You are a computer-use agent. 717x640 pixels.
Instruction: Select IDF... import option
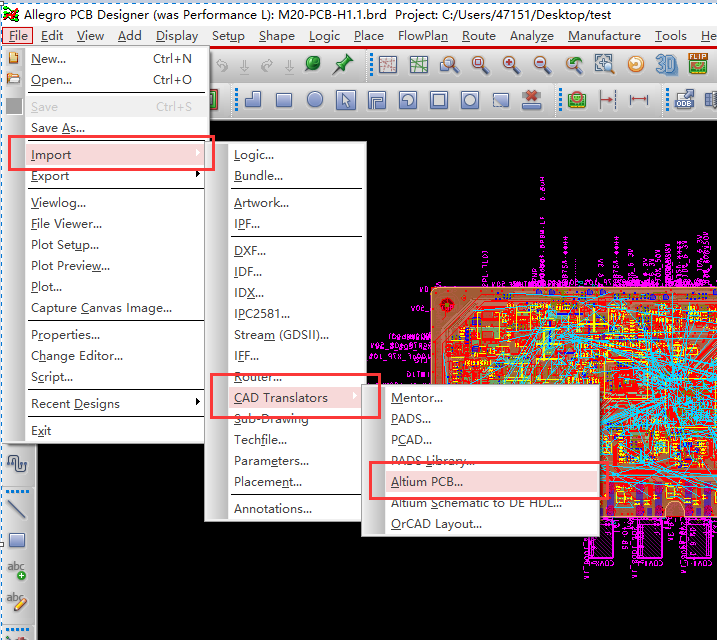tap(295, 272)
